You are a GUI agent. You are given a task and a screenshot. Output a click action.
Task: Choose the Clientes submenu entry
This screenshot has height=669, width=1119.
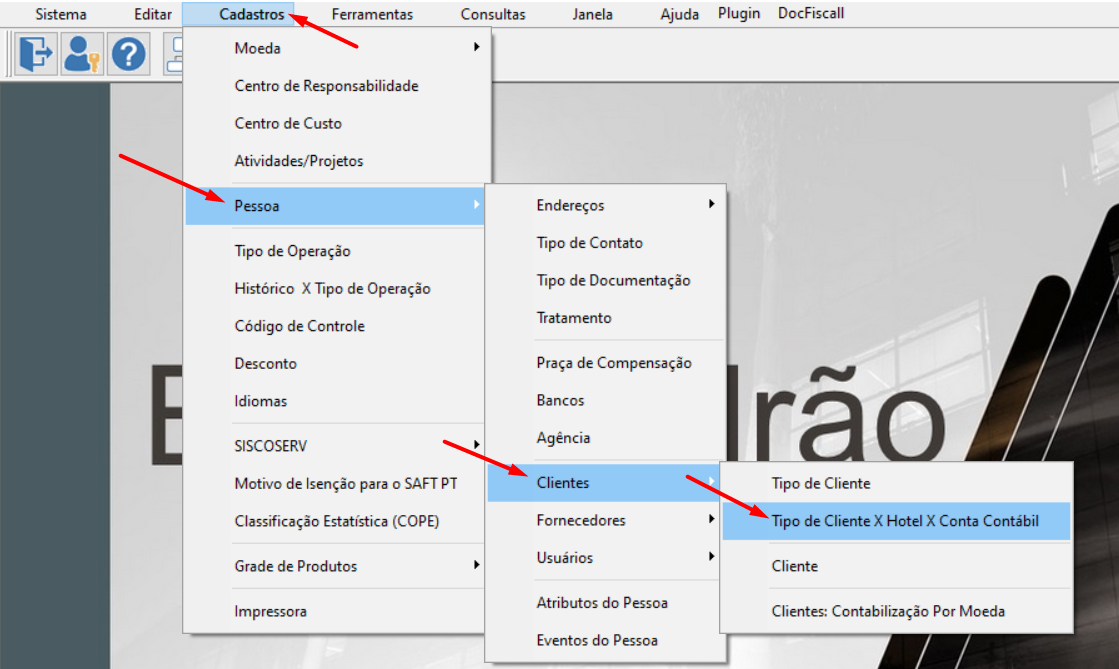coord(605,483)
